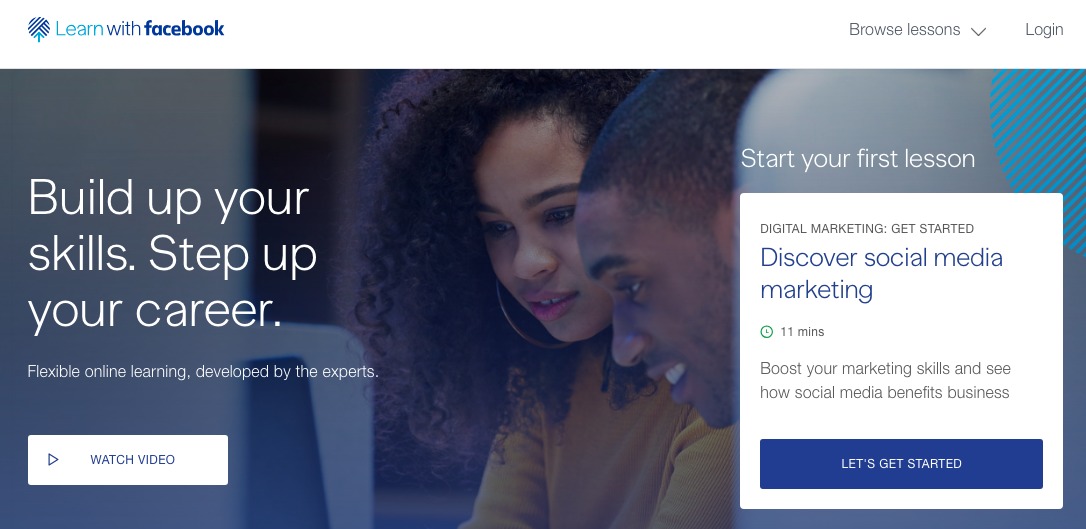Click the Learn with Facebook tree logo icon
Screen dimensions: 1086x529
point(39,29)
